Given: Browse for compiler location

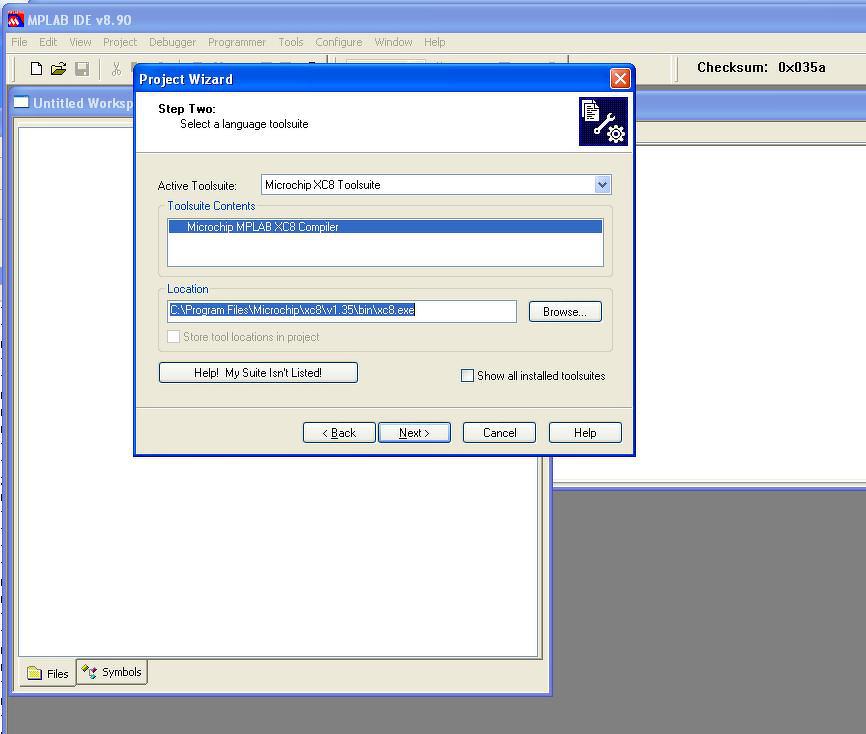Looking at the screenshot, I should click(565, 311).
